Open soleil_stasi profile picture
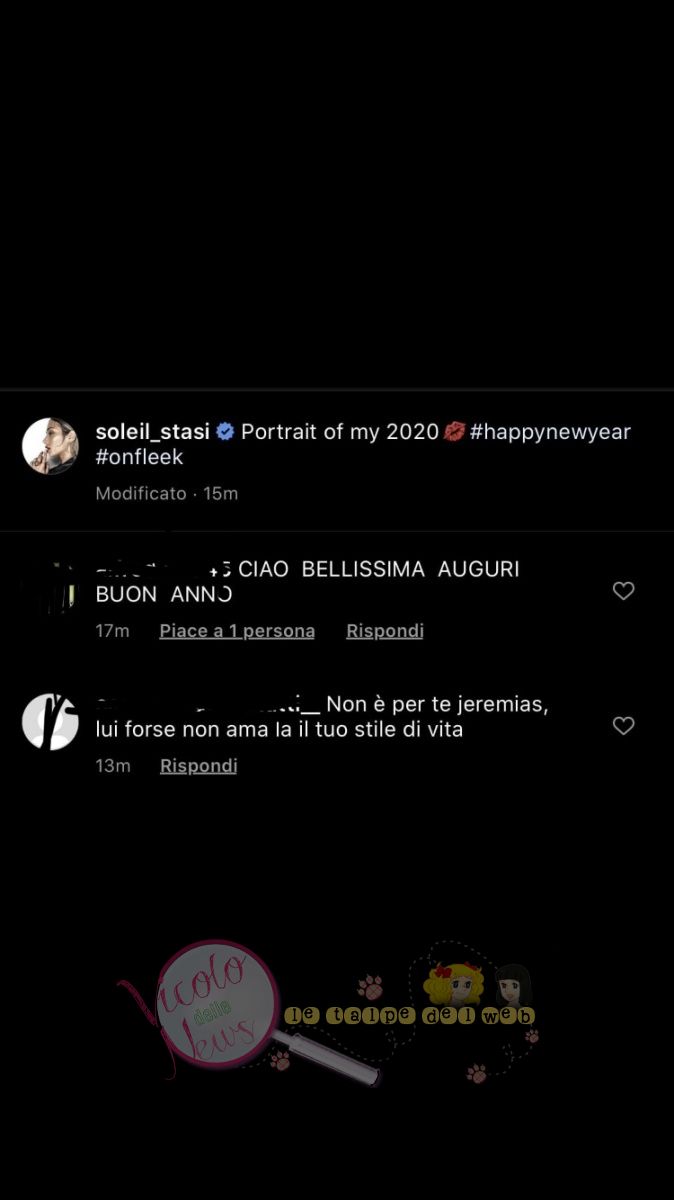The image size is (674, 1200). [50, 446]
